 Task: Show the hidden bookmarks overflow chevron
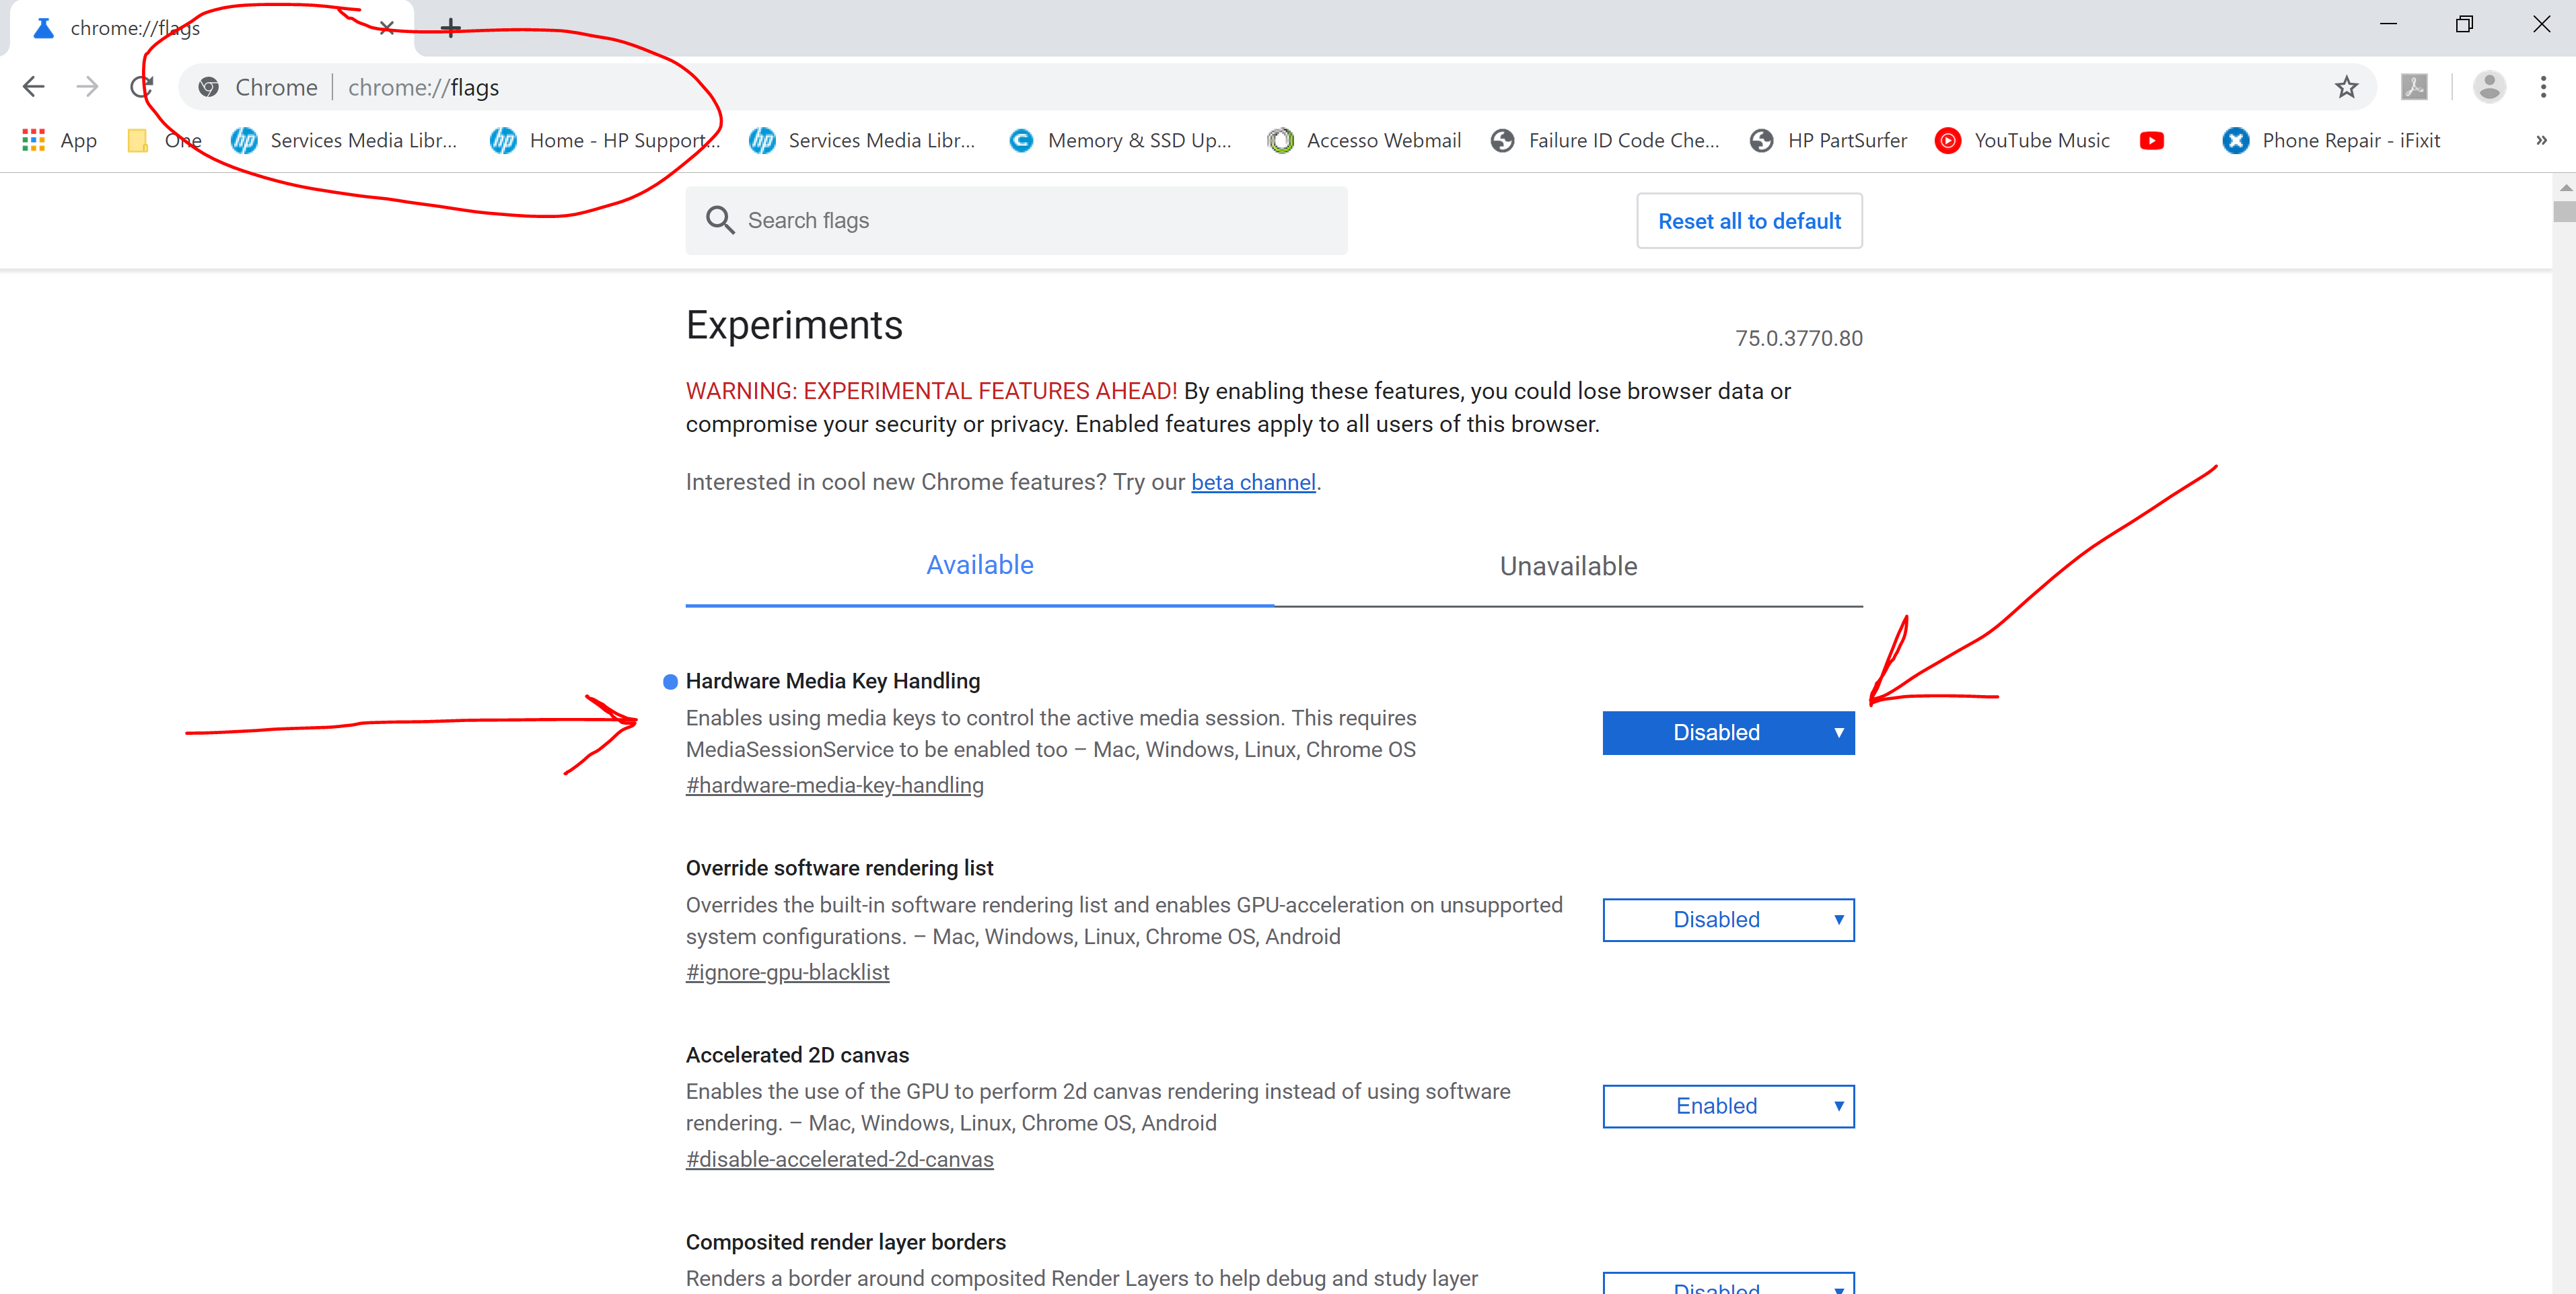[2541, 141]
